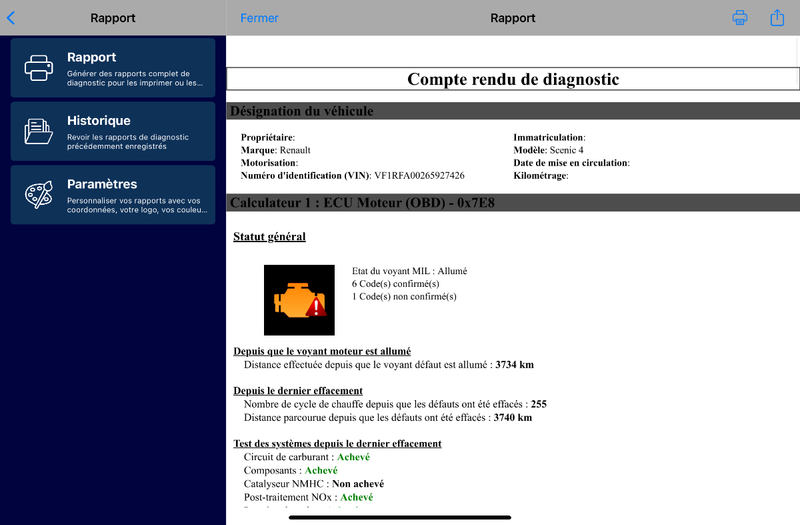Viewport: 800px width, 525px height.
Task: Select the Rapport menu entry label
Action: point(91,57)
